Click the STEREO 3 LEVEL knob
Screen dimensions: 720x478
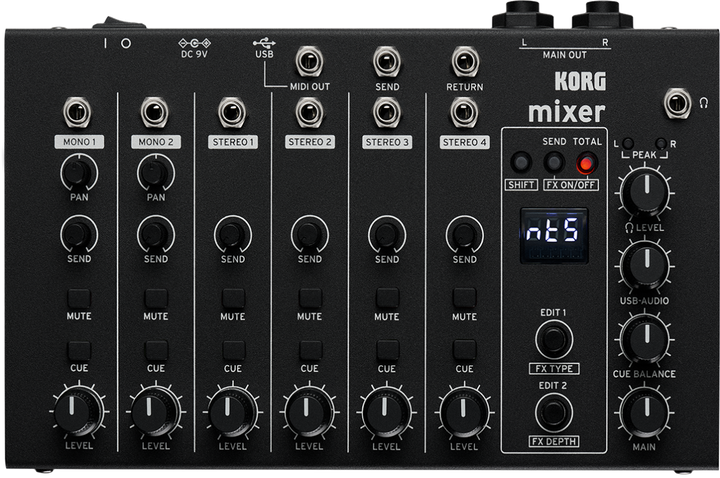[x=387, y=411]
